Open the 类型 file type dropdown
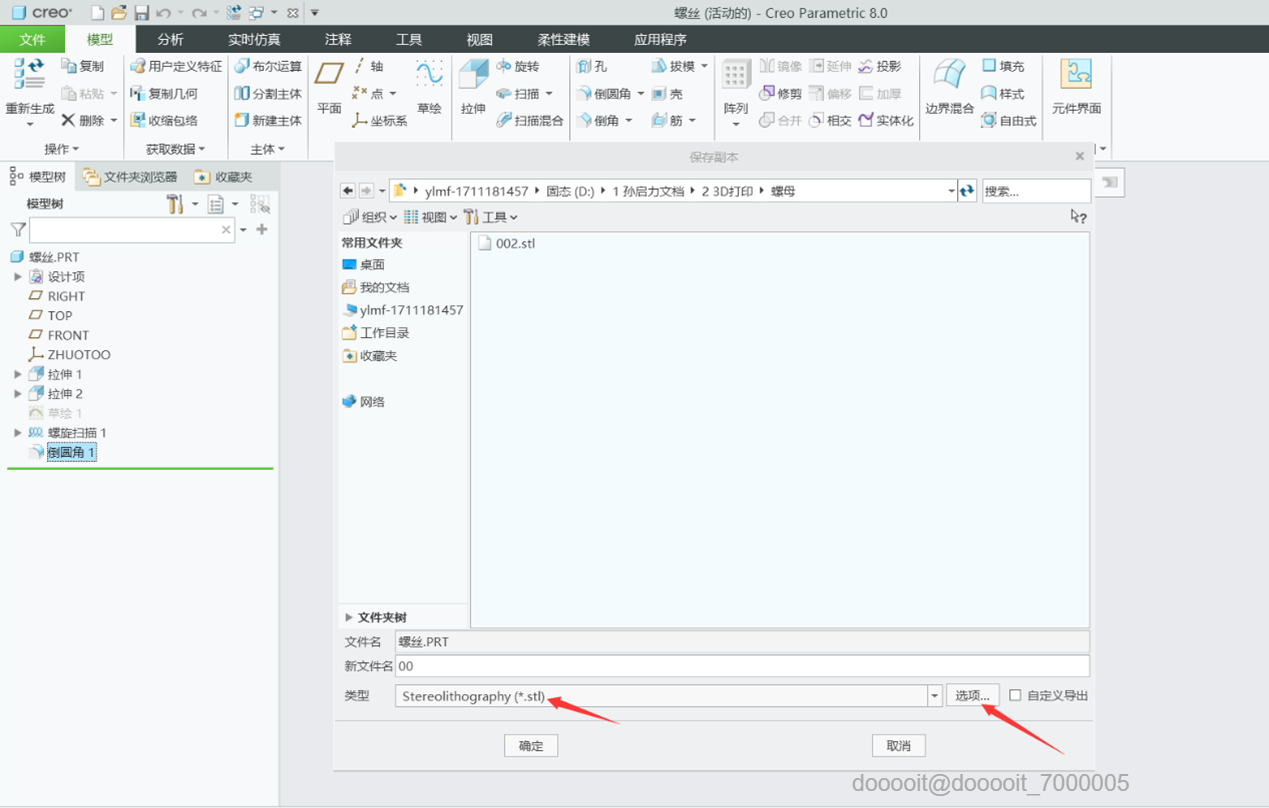 click(935, 696)
